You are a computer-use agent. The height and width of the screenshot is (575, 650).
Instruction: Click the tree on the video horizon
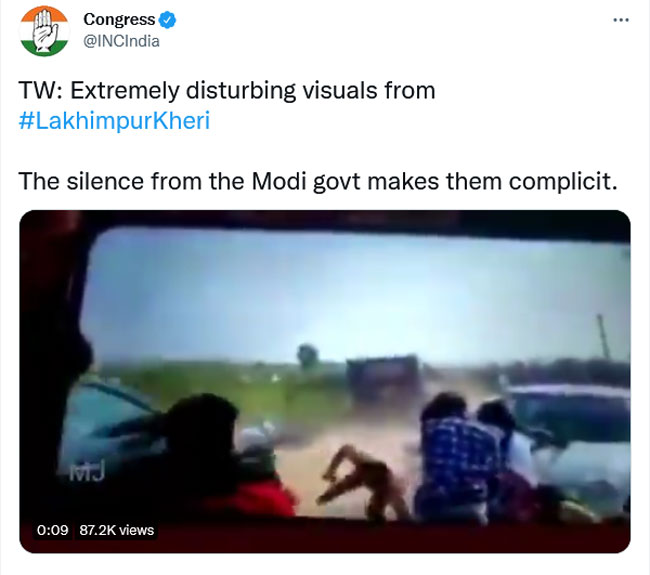308,354
